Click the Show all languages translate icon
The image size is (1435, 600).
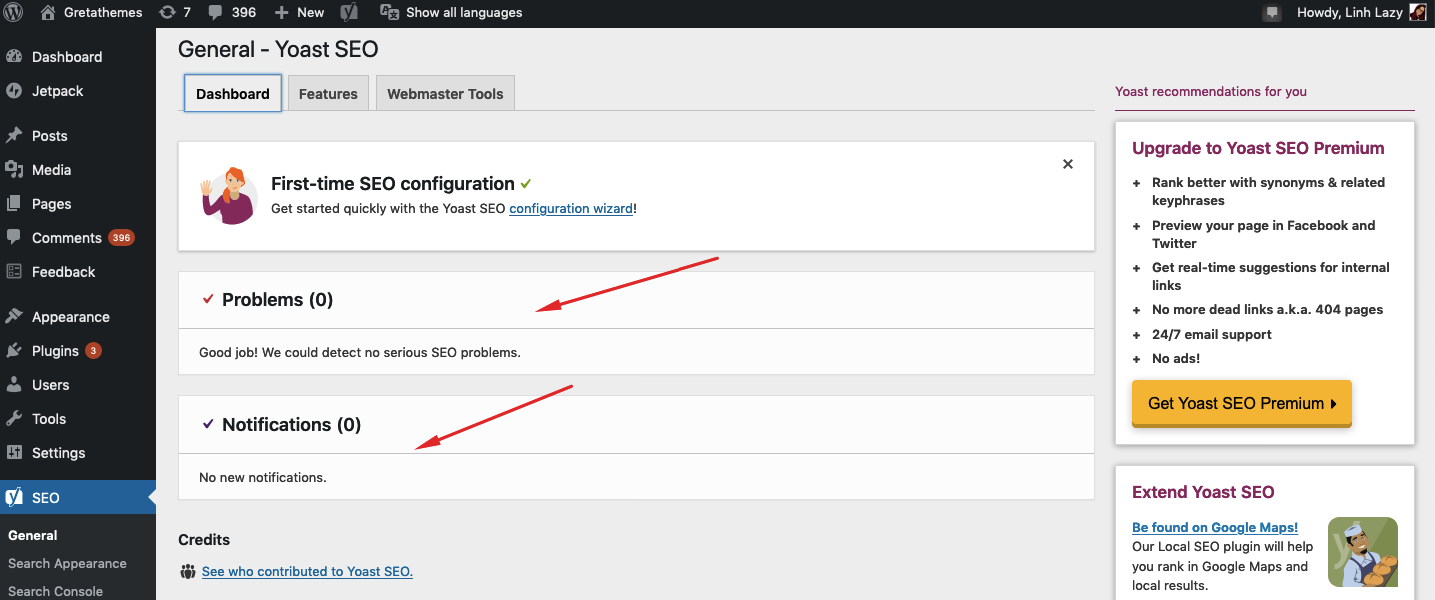[390, 13]
